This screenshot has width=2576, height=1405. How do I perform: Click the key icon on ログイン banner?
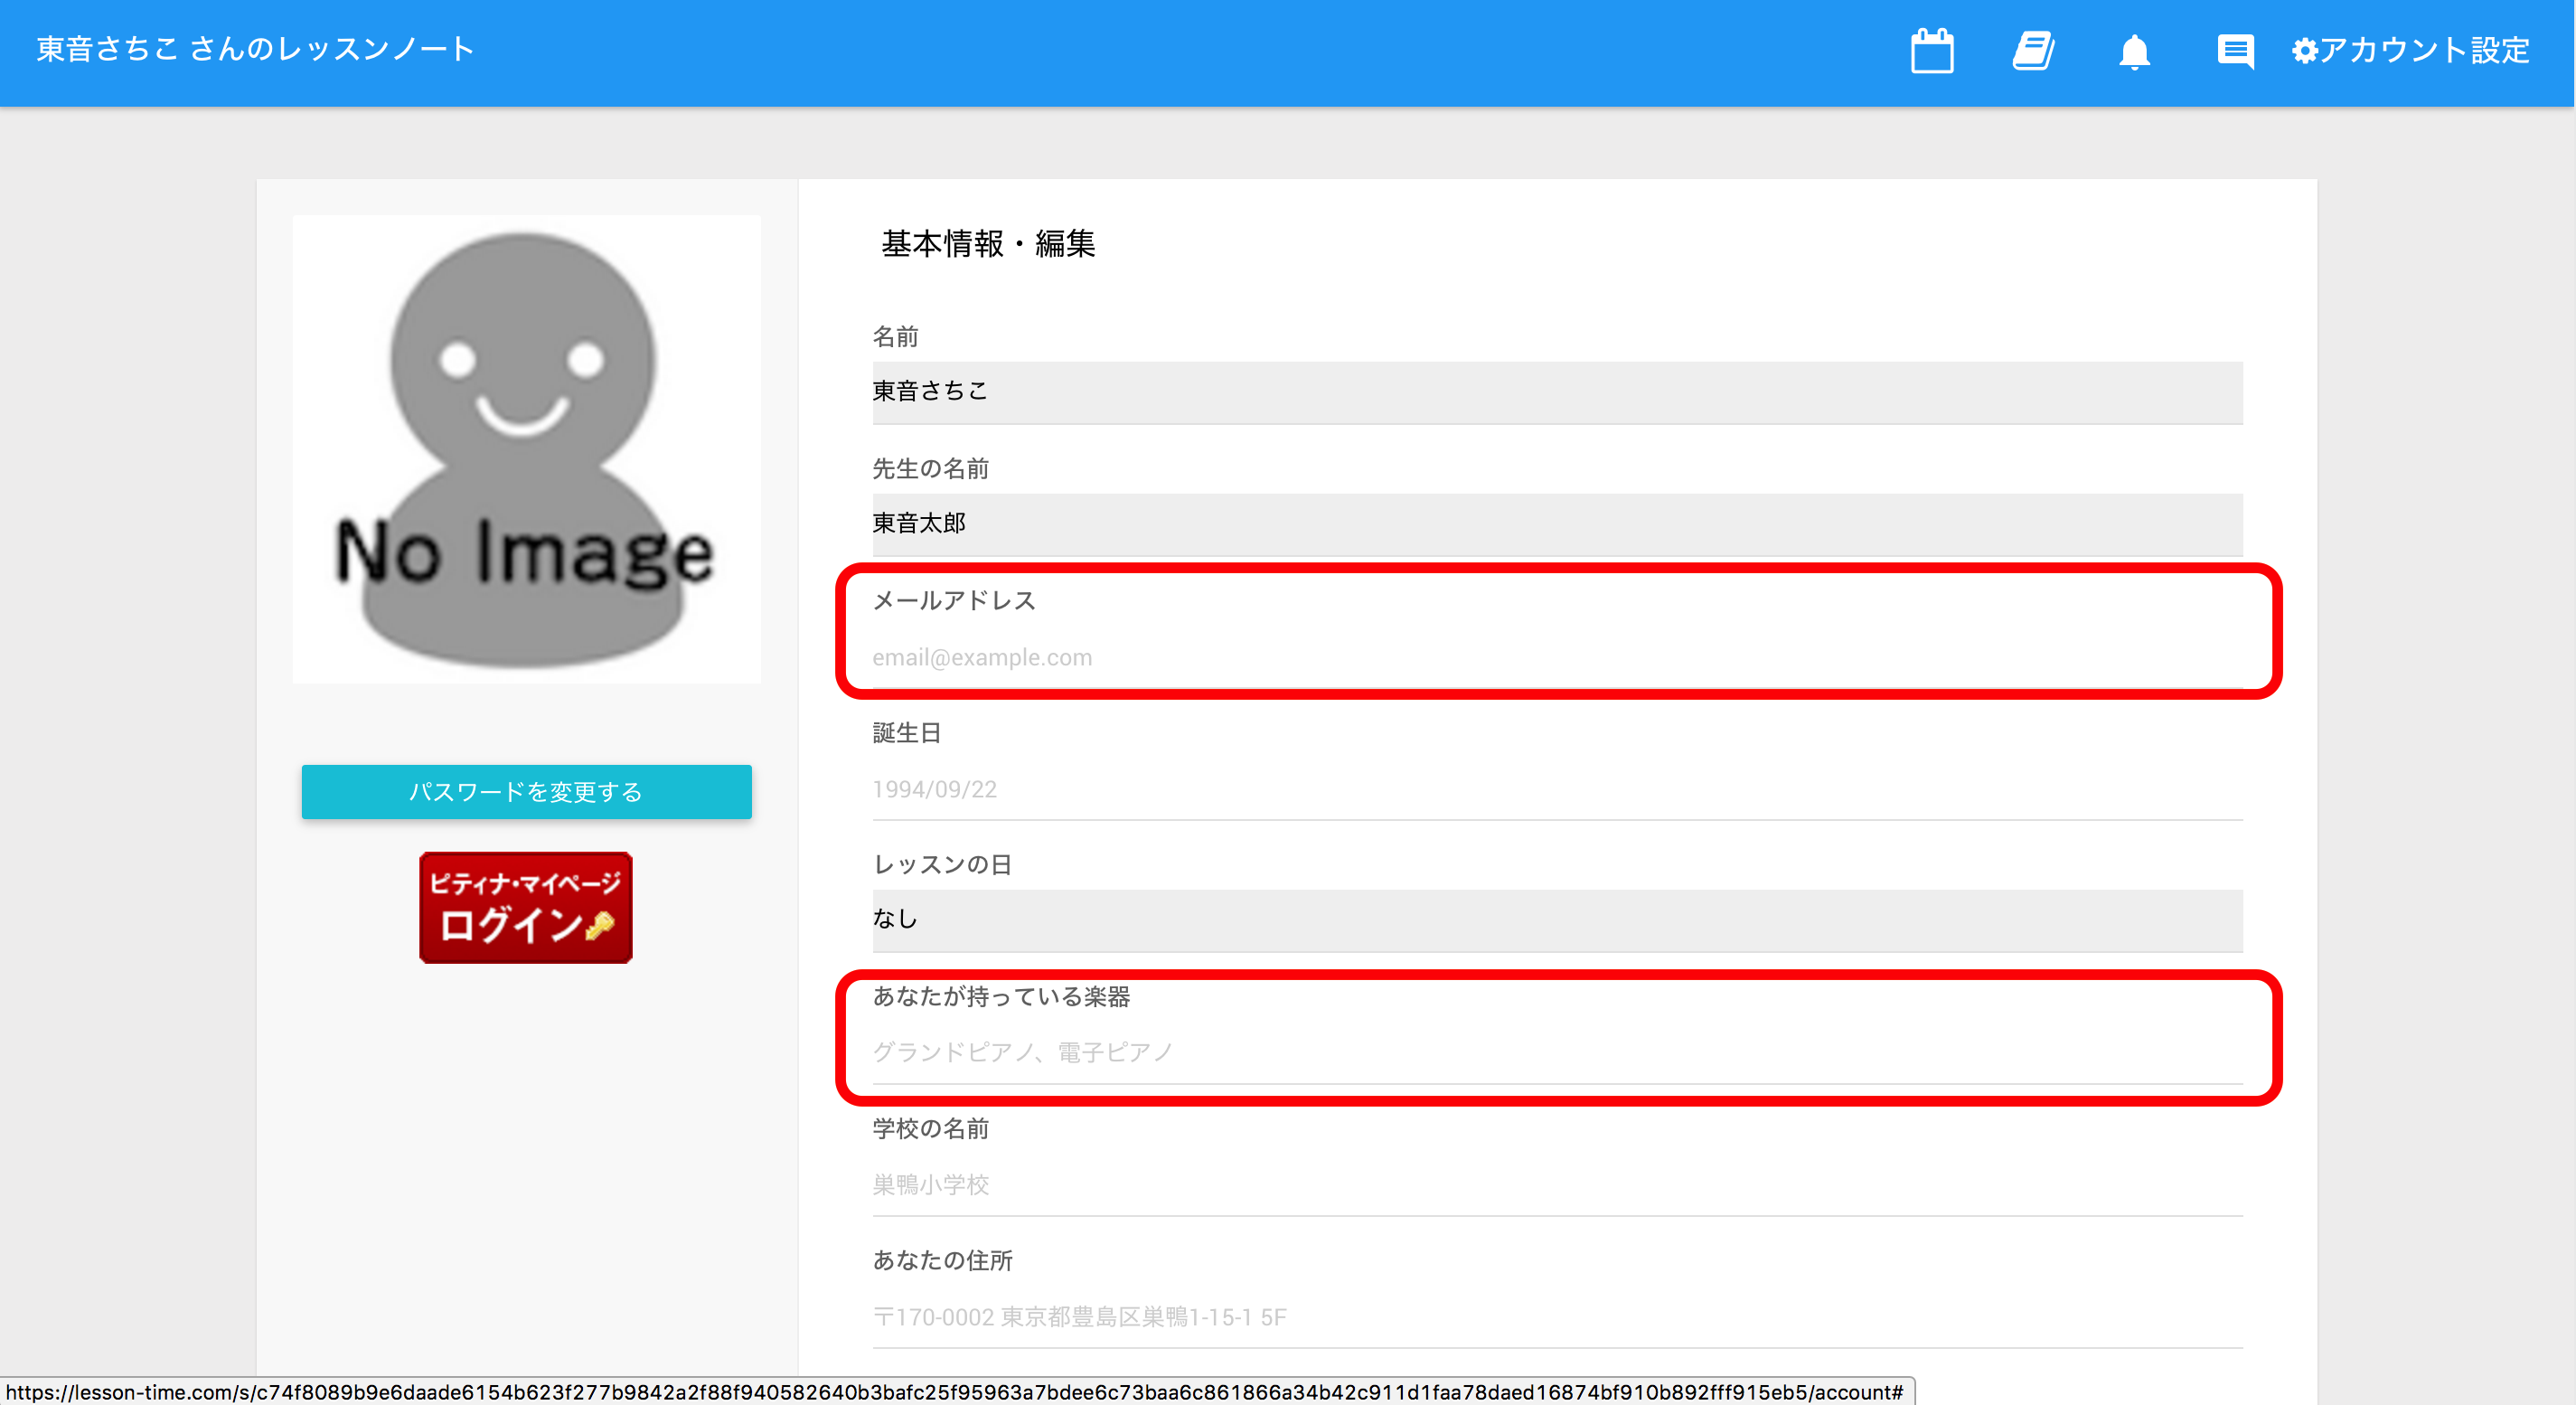tap(600, 926)
